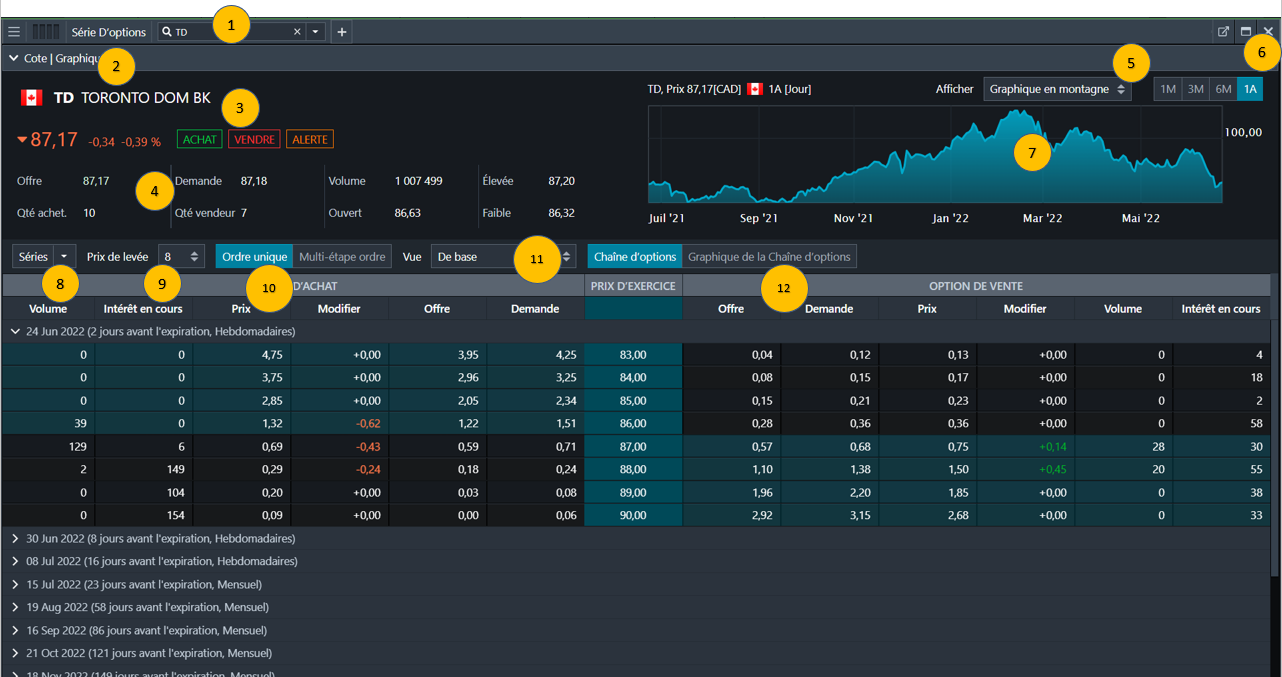Open the hamburger menu icon
1282x677 pixels.
[14, 32]
